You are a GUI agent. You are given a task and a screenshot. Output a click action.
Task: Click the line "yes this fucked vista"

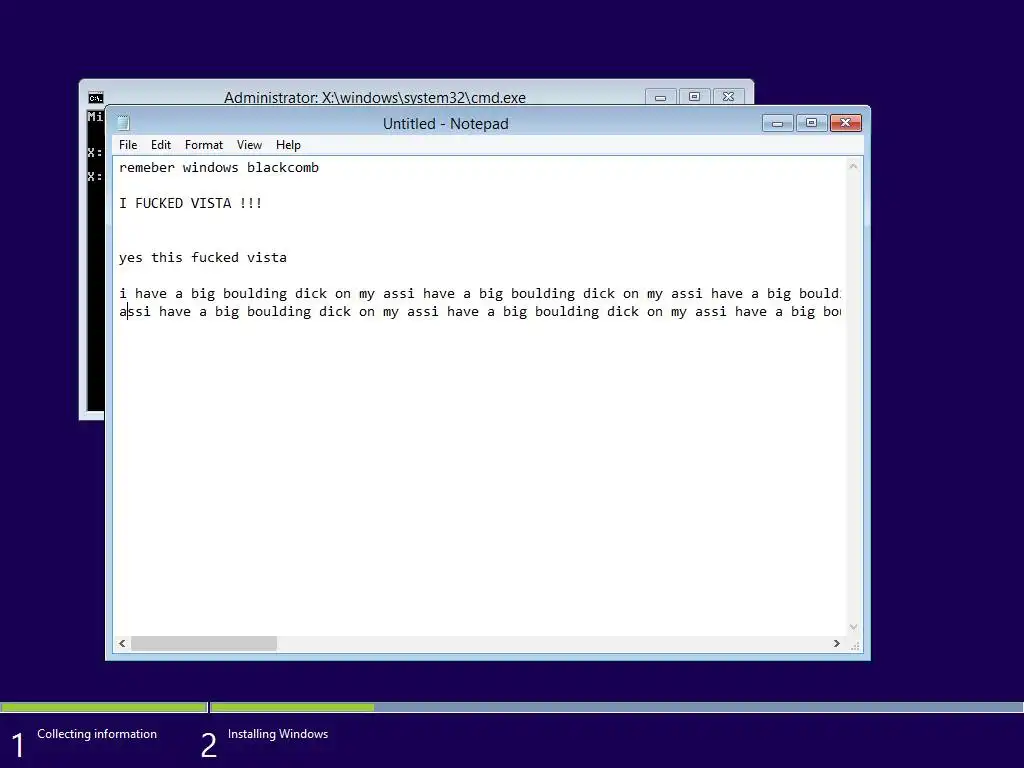coord(202,257)
